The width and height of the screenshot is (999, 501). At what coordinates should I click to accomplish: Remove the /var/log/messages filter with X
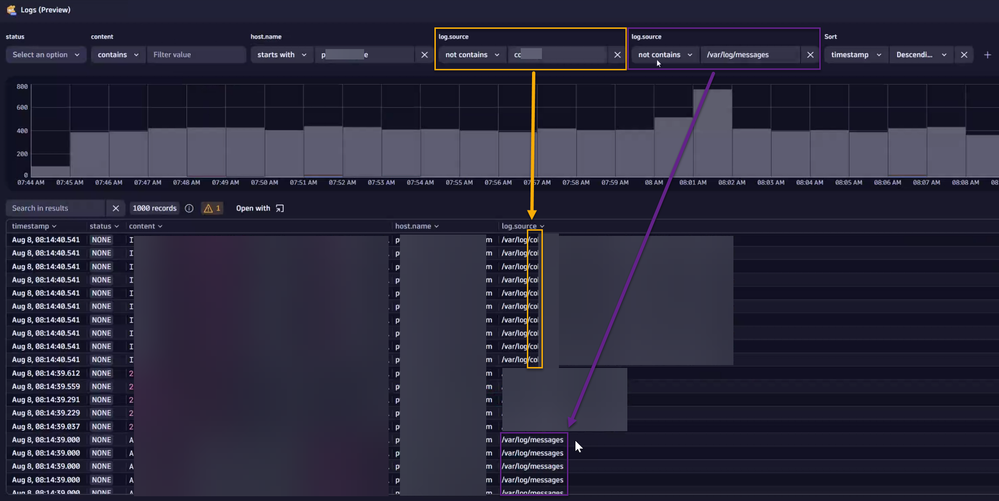coord(810,55)
